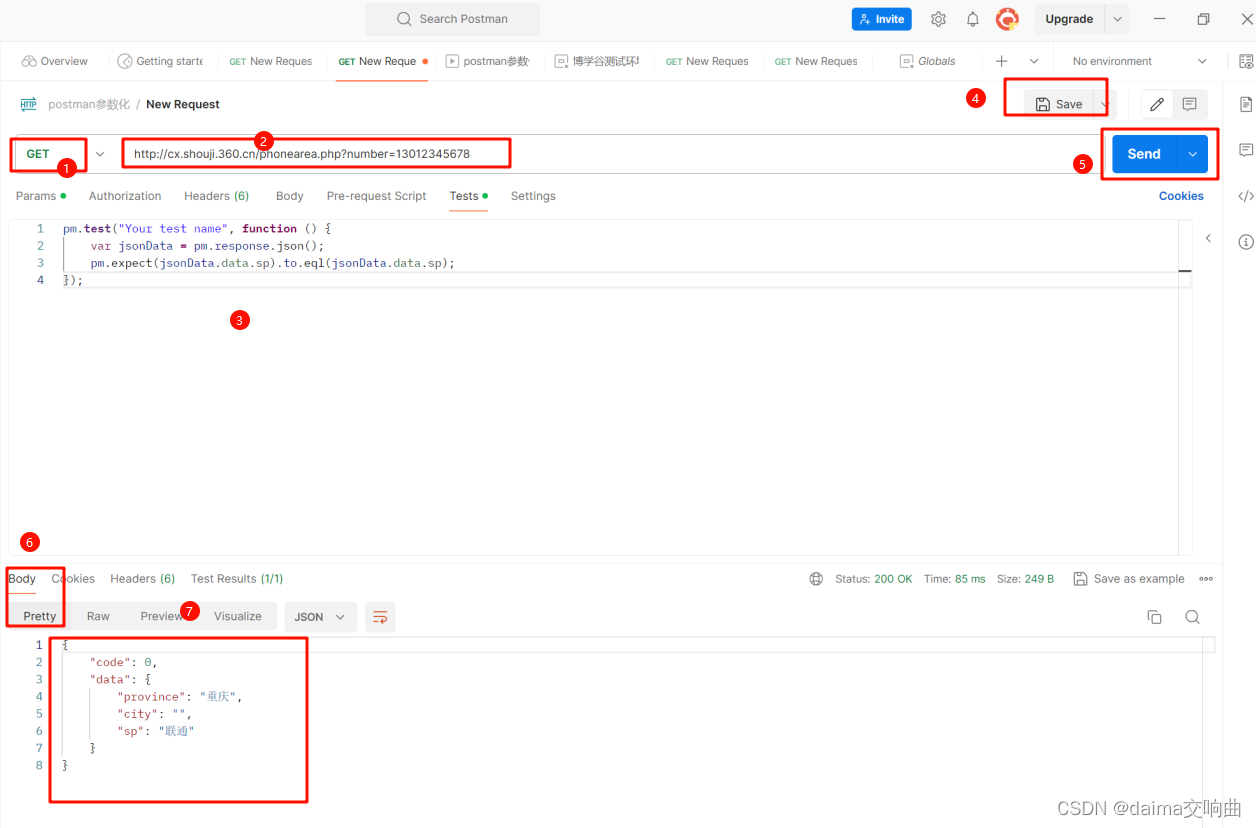The width and height of the screenshot is (1256, 828).
Task: Open the comments mode icon
Action: (1189, 104)
